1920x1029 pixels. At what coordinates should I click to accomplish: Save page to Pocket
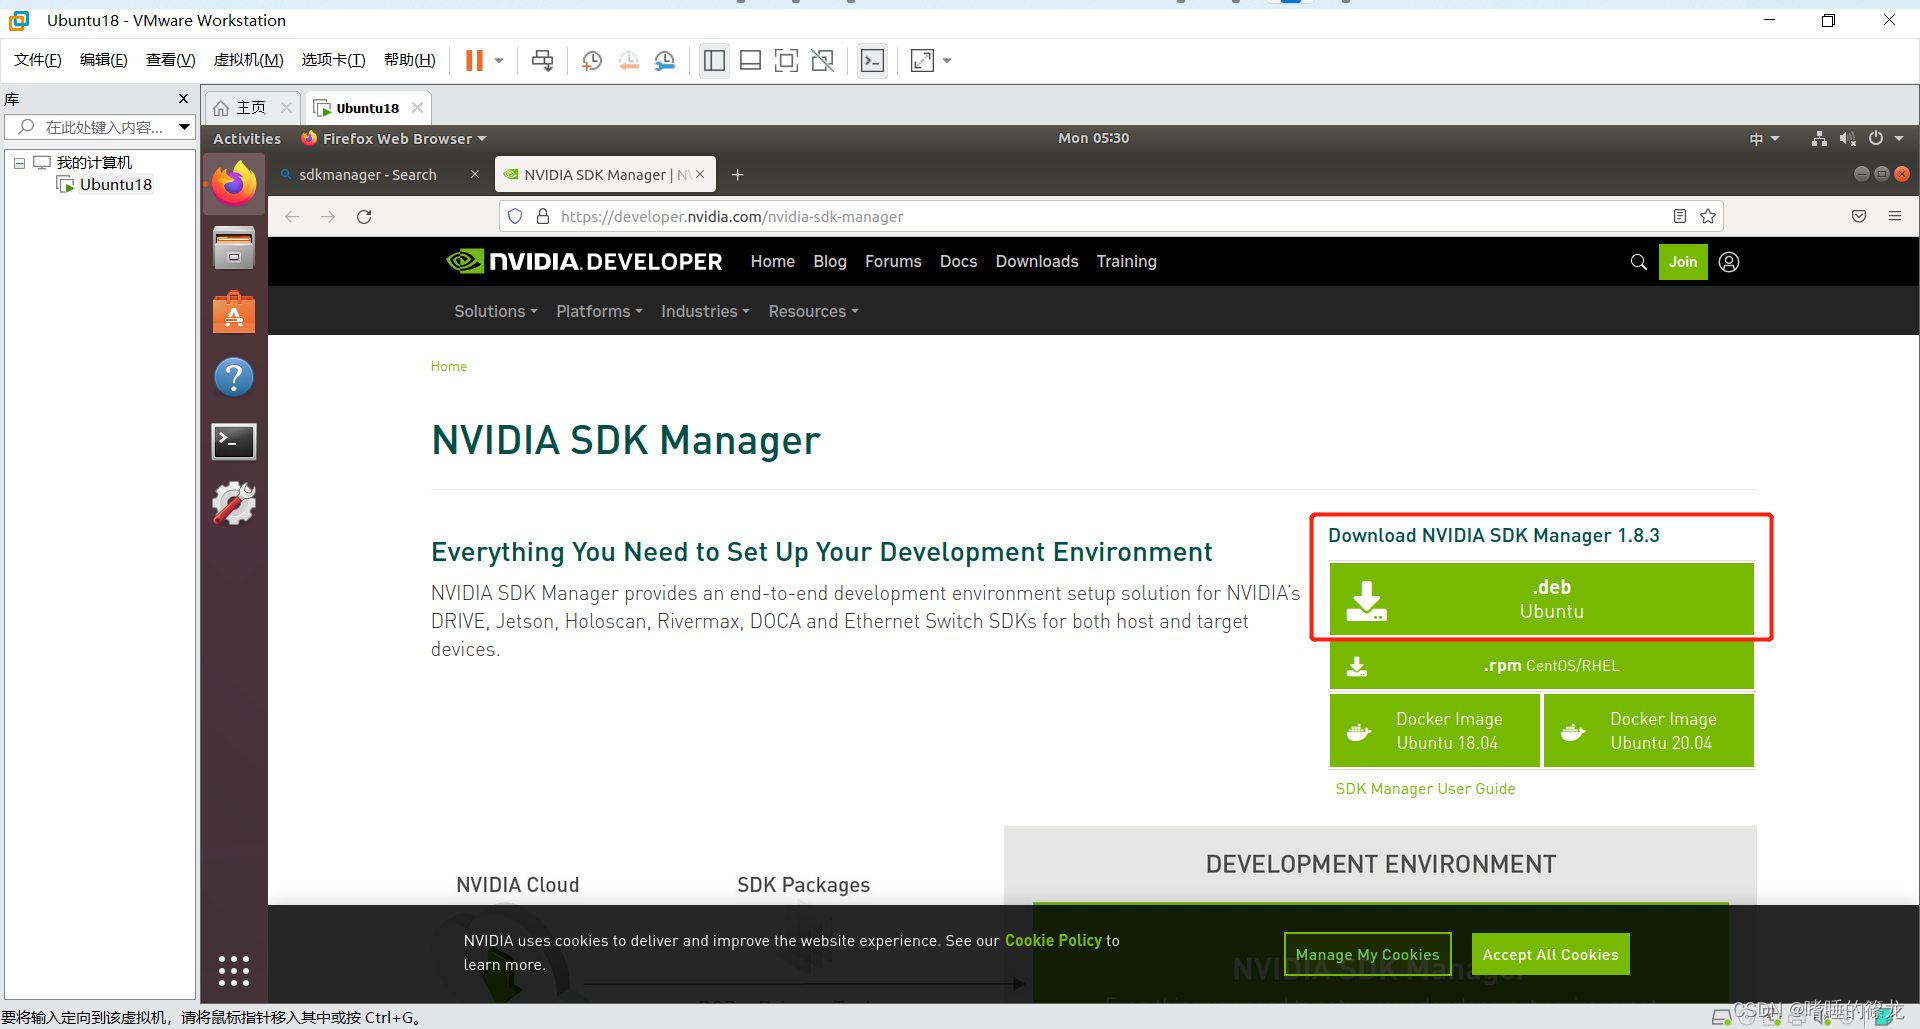1859,216
